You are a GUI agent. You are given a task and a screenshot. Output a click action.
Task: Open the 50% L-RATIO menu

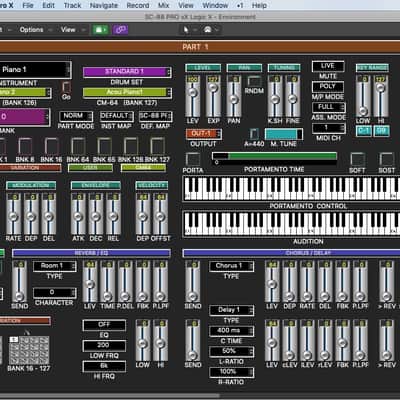[x=231, y=351]
